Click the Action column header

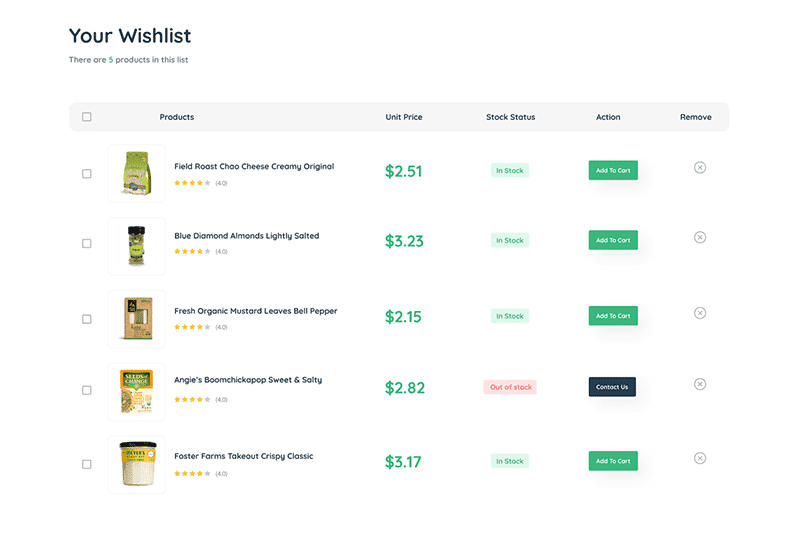pyautogui.click(x=608, y=117)
